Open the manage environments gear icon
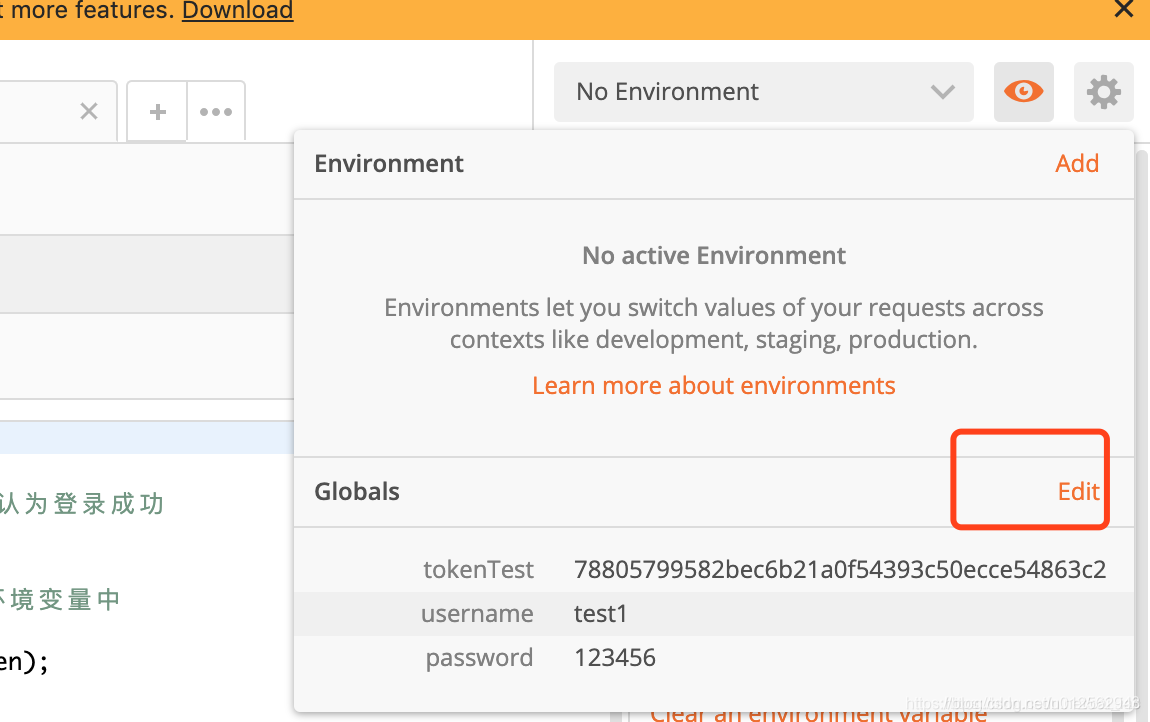The height and width of the screenshot is (722, 1150). tap(1103, 92)
